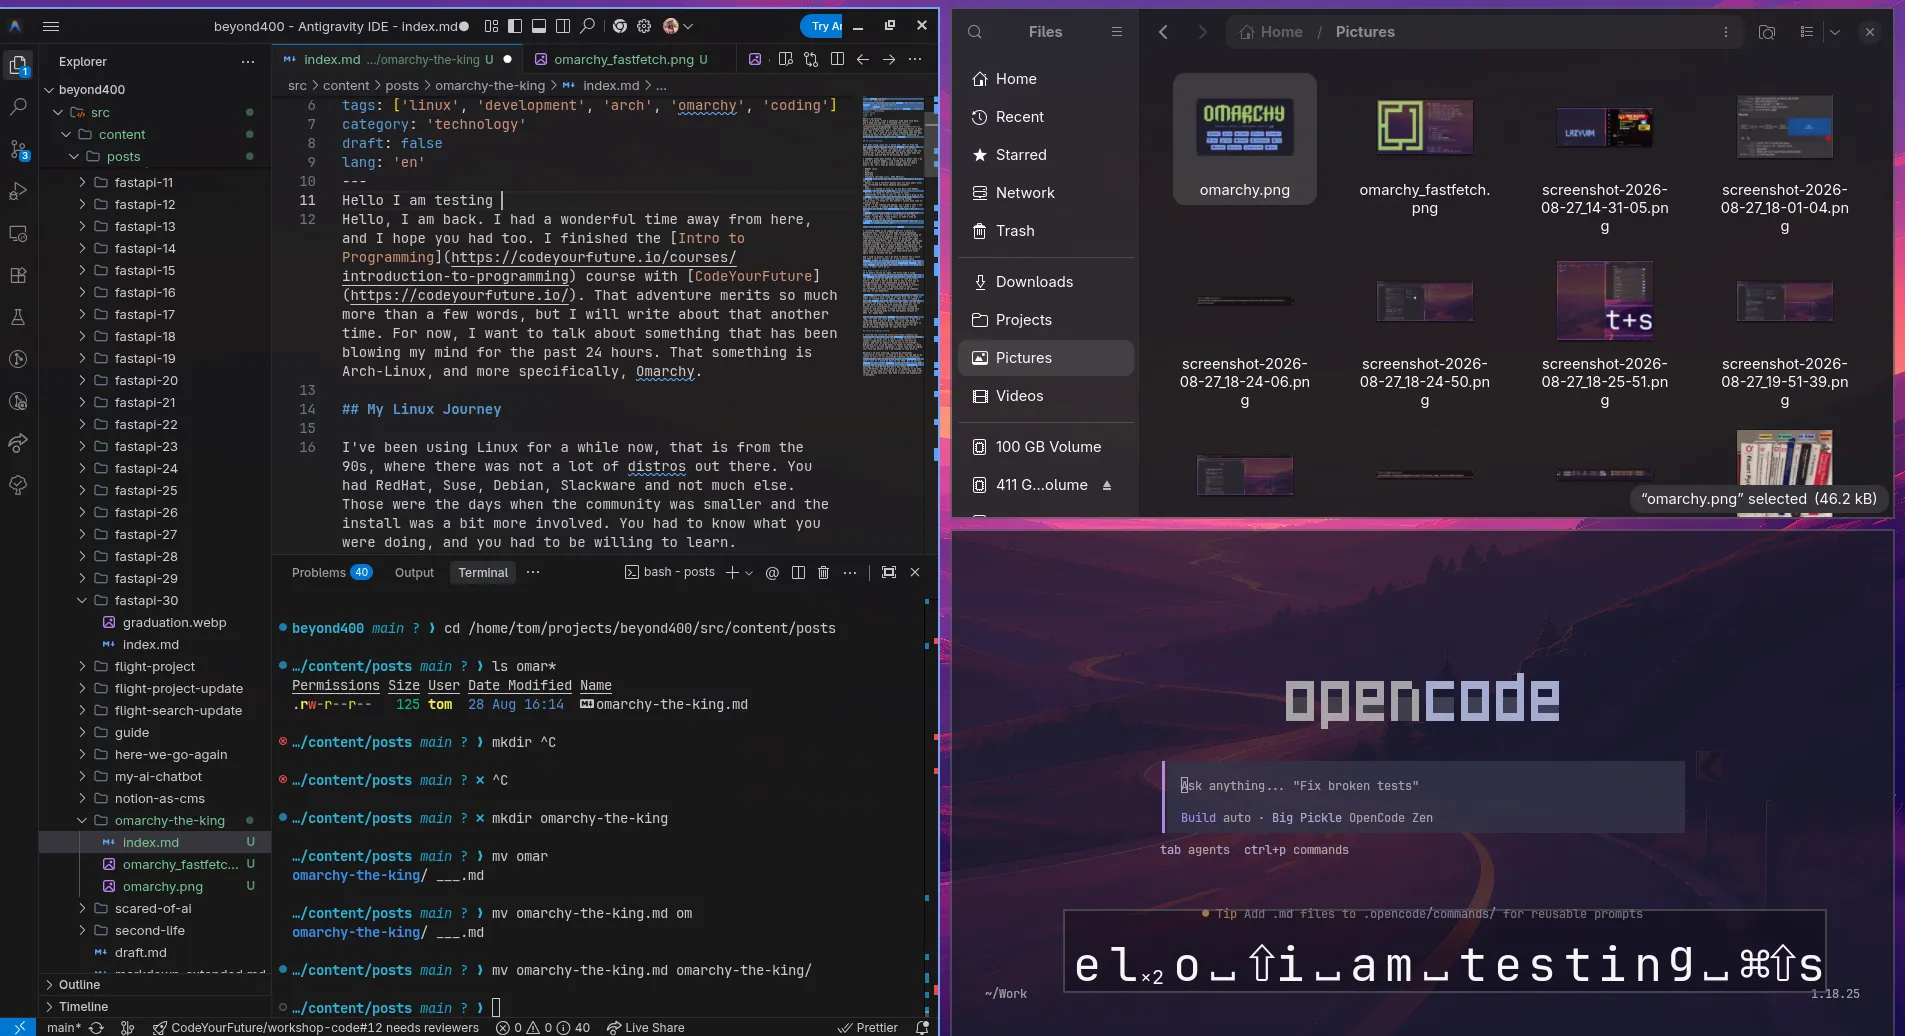Expand the Timeline section

(83, 1007)
